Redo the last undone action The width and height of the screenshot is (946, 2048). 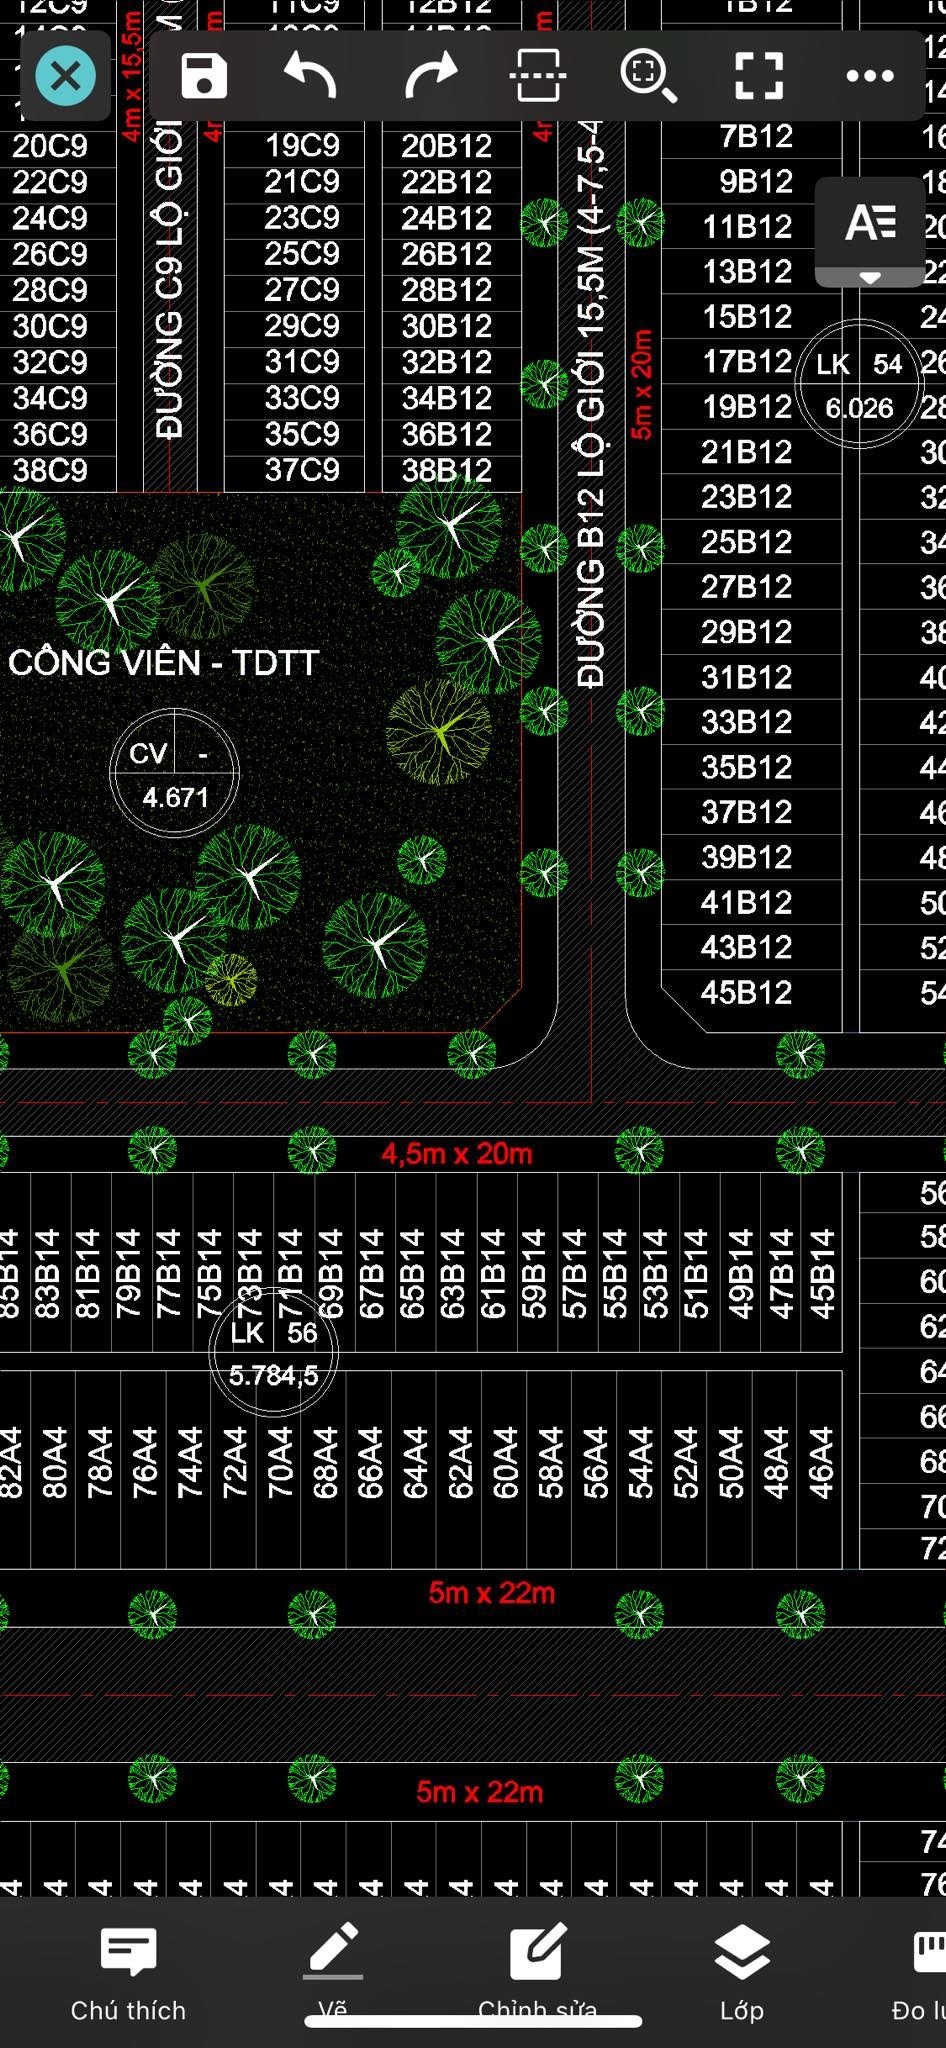click(431, 76)
